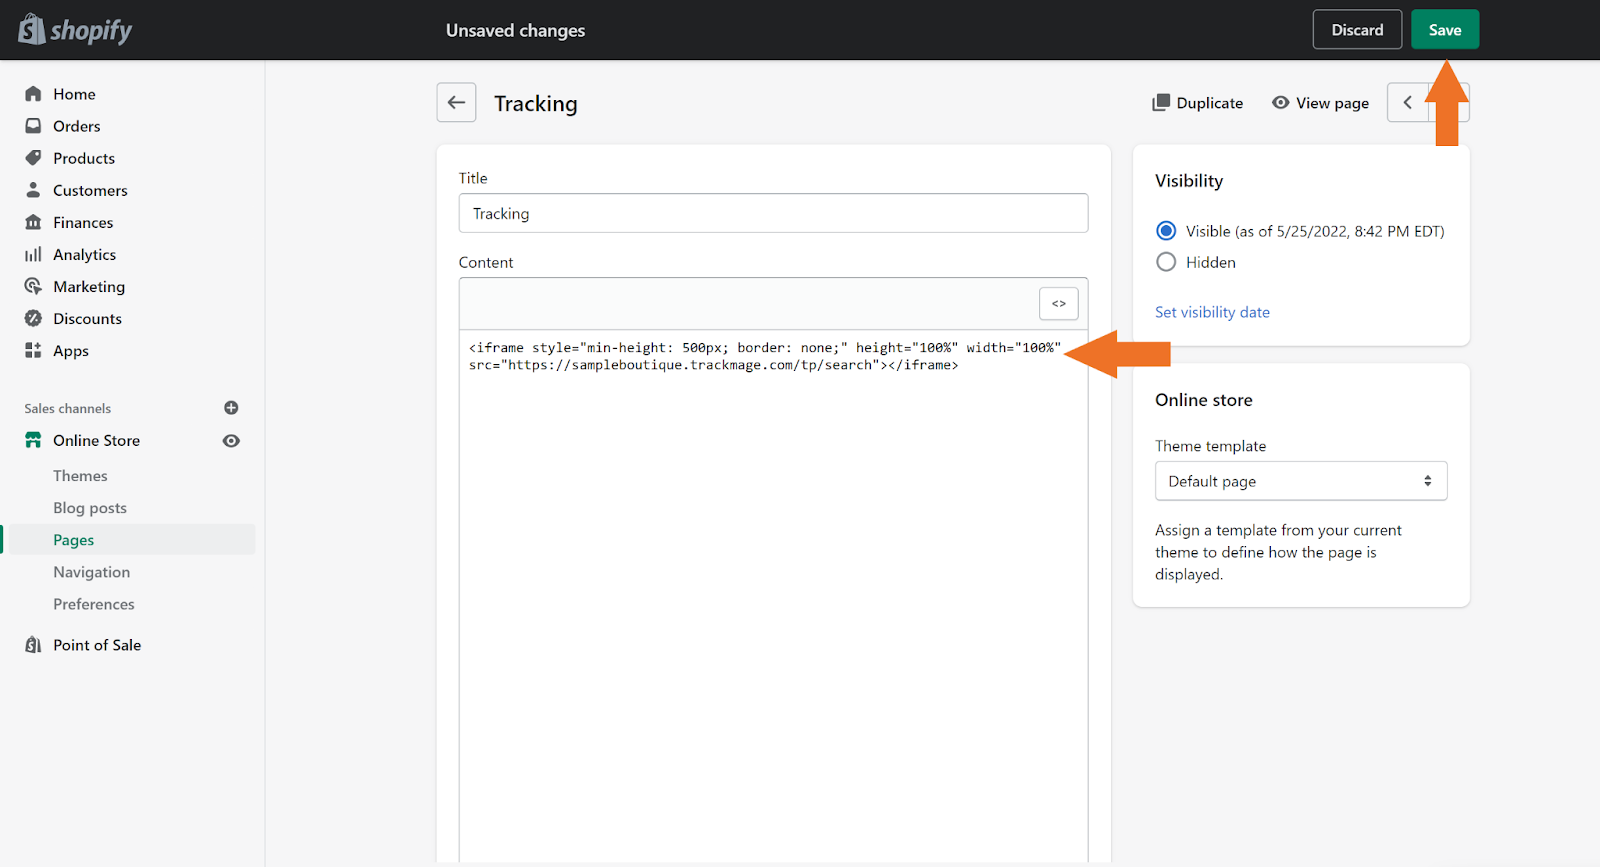Click the Shopify logo
Viewport: 1600px width, 867px height.
75,30
